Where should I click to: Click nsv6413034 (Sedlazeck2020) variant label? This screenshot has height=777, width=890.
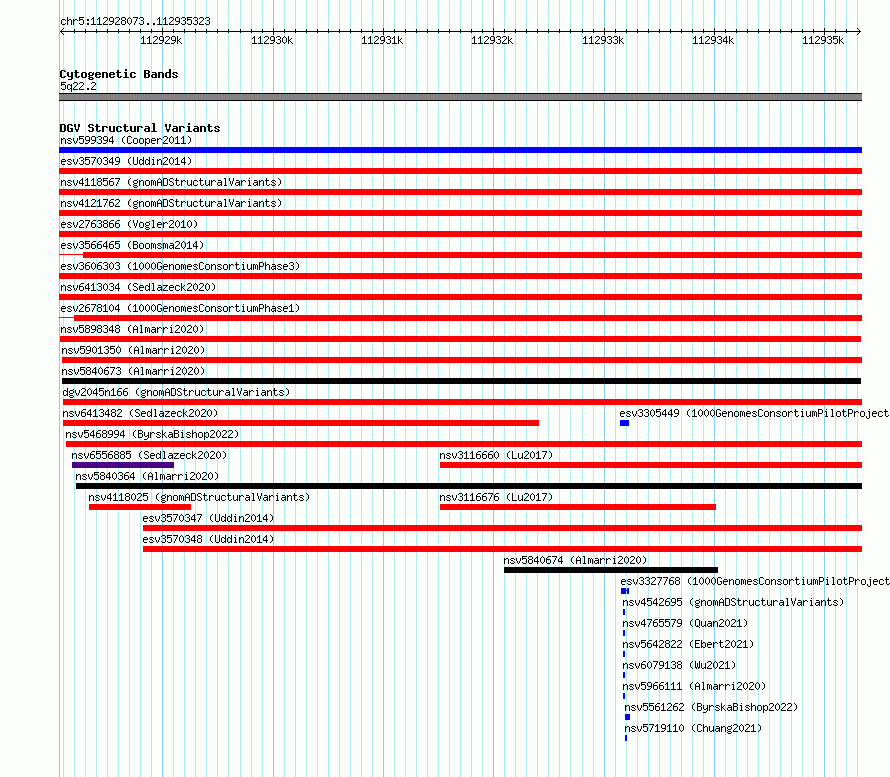(x=138, y=287)
